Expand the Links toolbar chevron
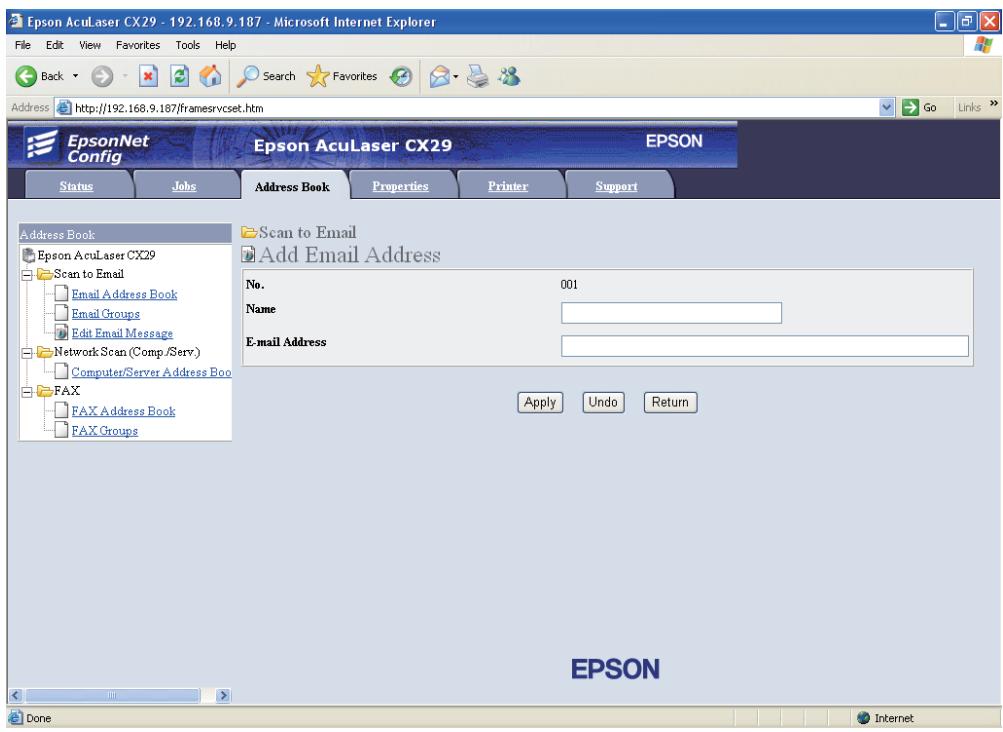The image size is (1003, 732). (993, 104)
